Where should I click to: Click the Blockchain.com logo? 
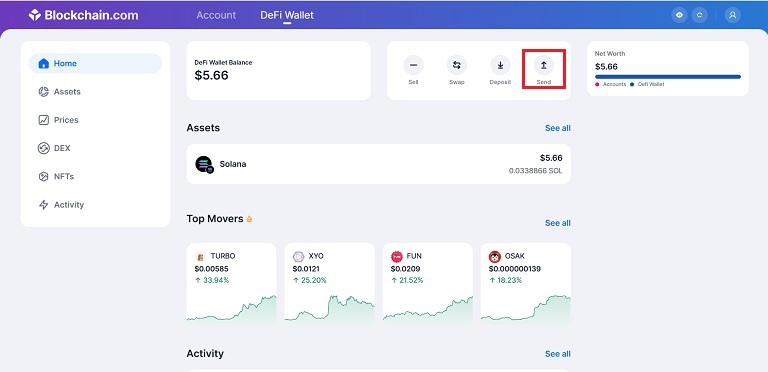[83, 15]
